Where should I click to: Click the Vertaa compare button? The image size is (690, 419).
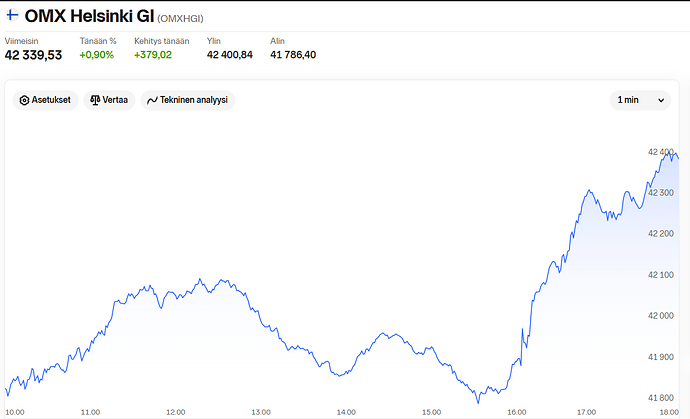[109, 100]
